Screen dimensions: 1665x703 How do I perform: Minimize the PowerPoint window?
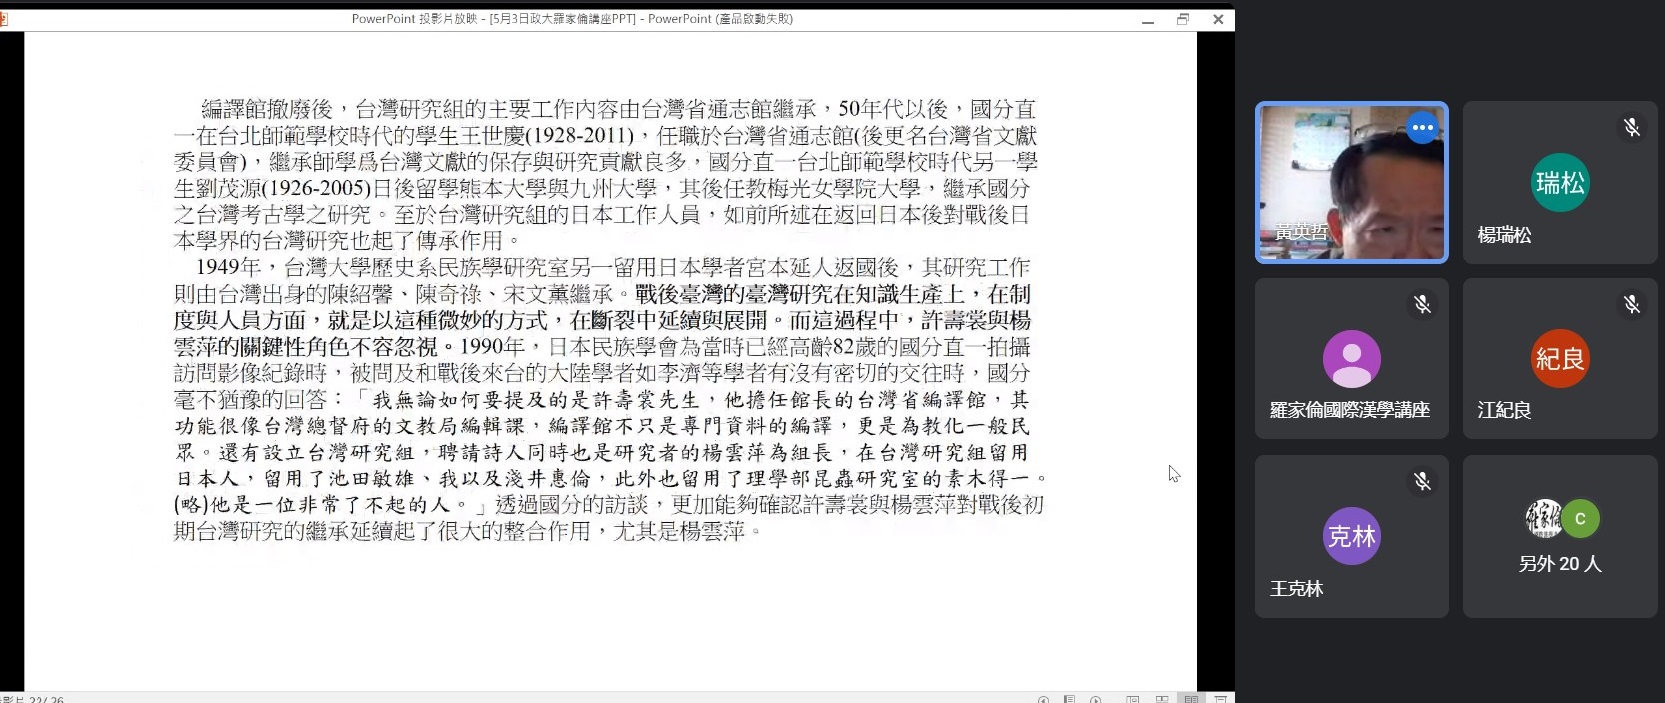tap(1148, 19)
